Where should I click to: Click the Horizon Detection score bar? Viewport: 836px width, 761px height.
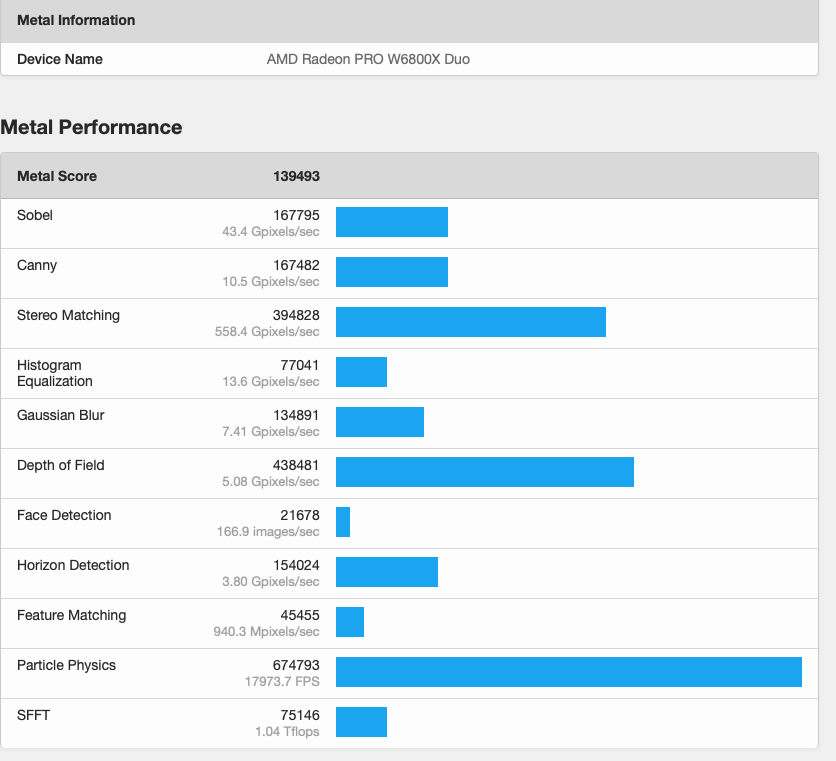(x=387, y=573)
